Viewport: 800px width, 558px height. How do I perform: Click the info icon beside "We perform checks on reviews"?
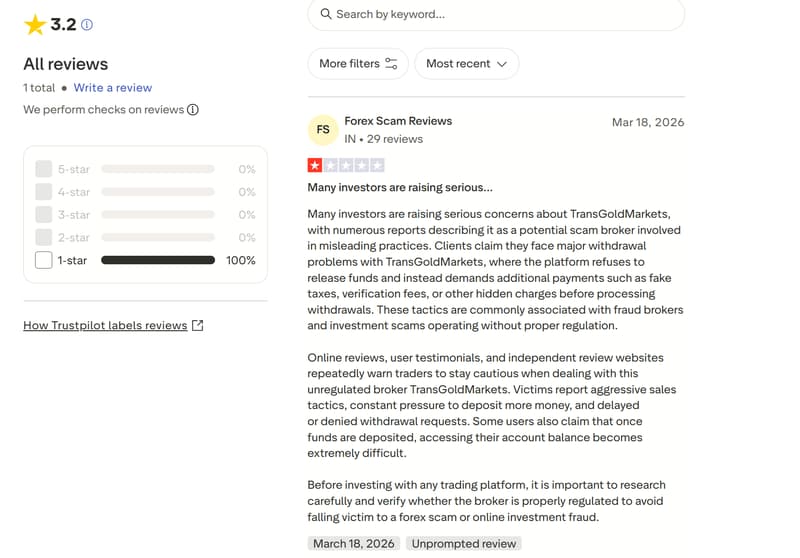[x=192, y=110]
